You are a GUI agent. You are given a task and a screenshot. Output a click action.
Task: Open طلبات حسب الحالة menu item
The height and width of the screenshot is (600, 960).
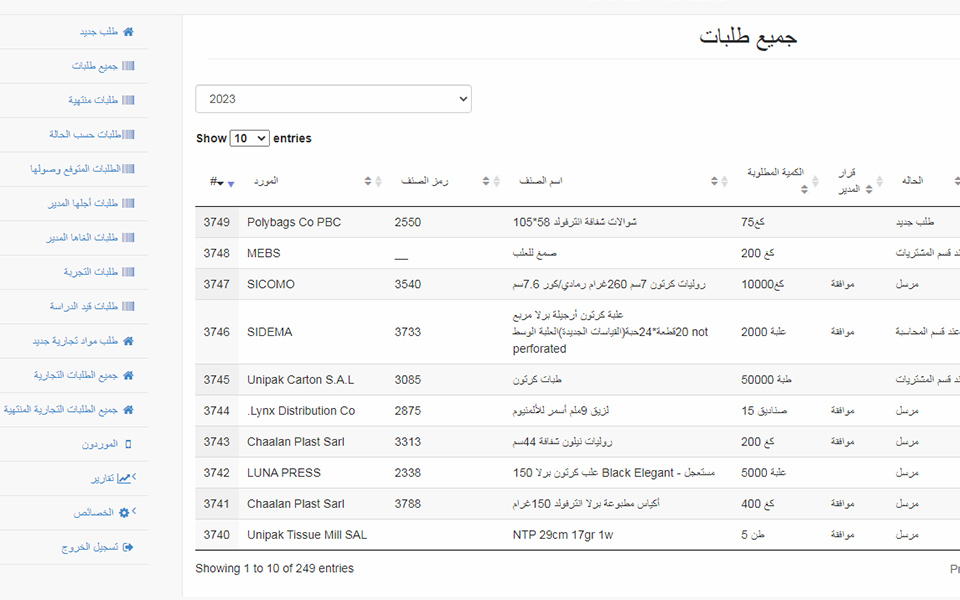coord(85,134)
